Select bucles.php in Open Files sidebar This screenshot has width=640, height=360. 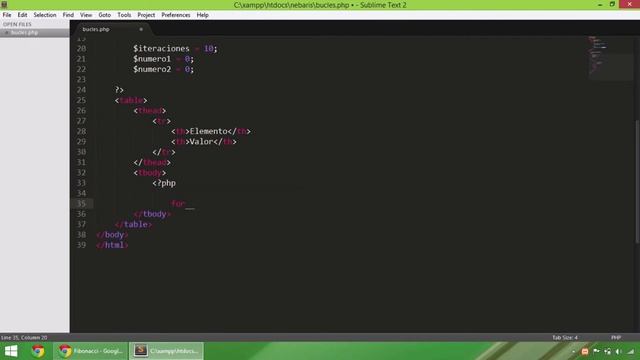pos(24,32)
